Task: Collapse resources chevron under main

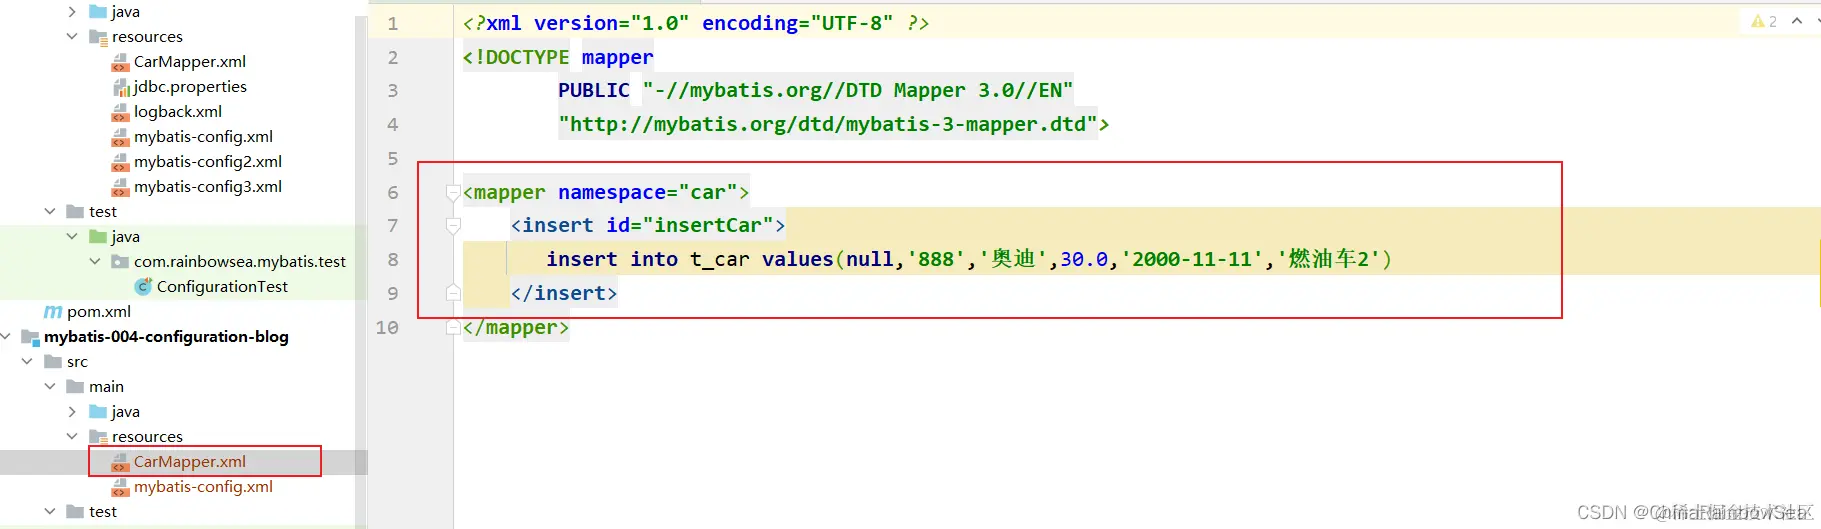Action: tap(72, 437)
